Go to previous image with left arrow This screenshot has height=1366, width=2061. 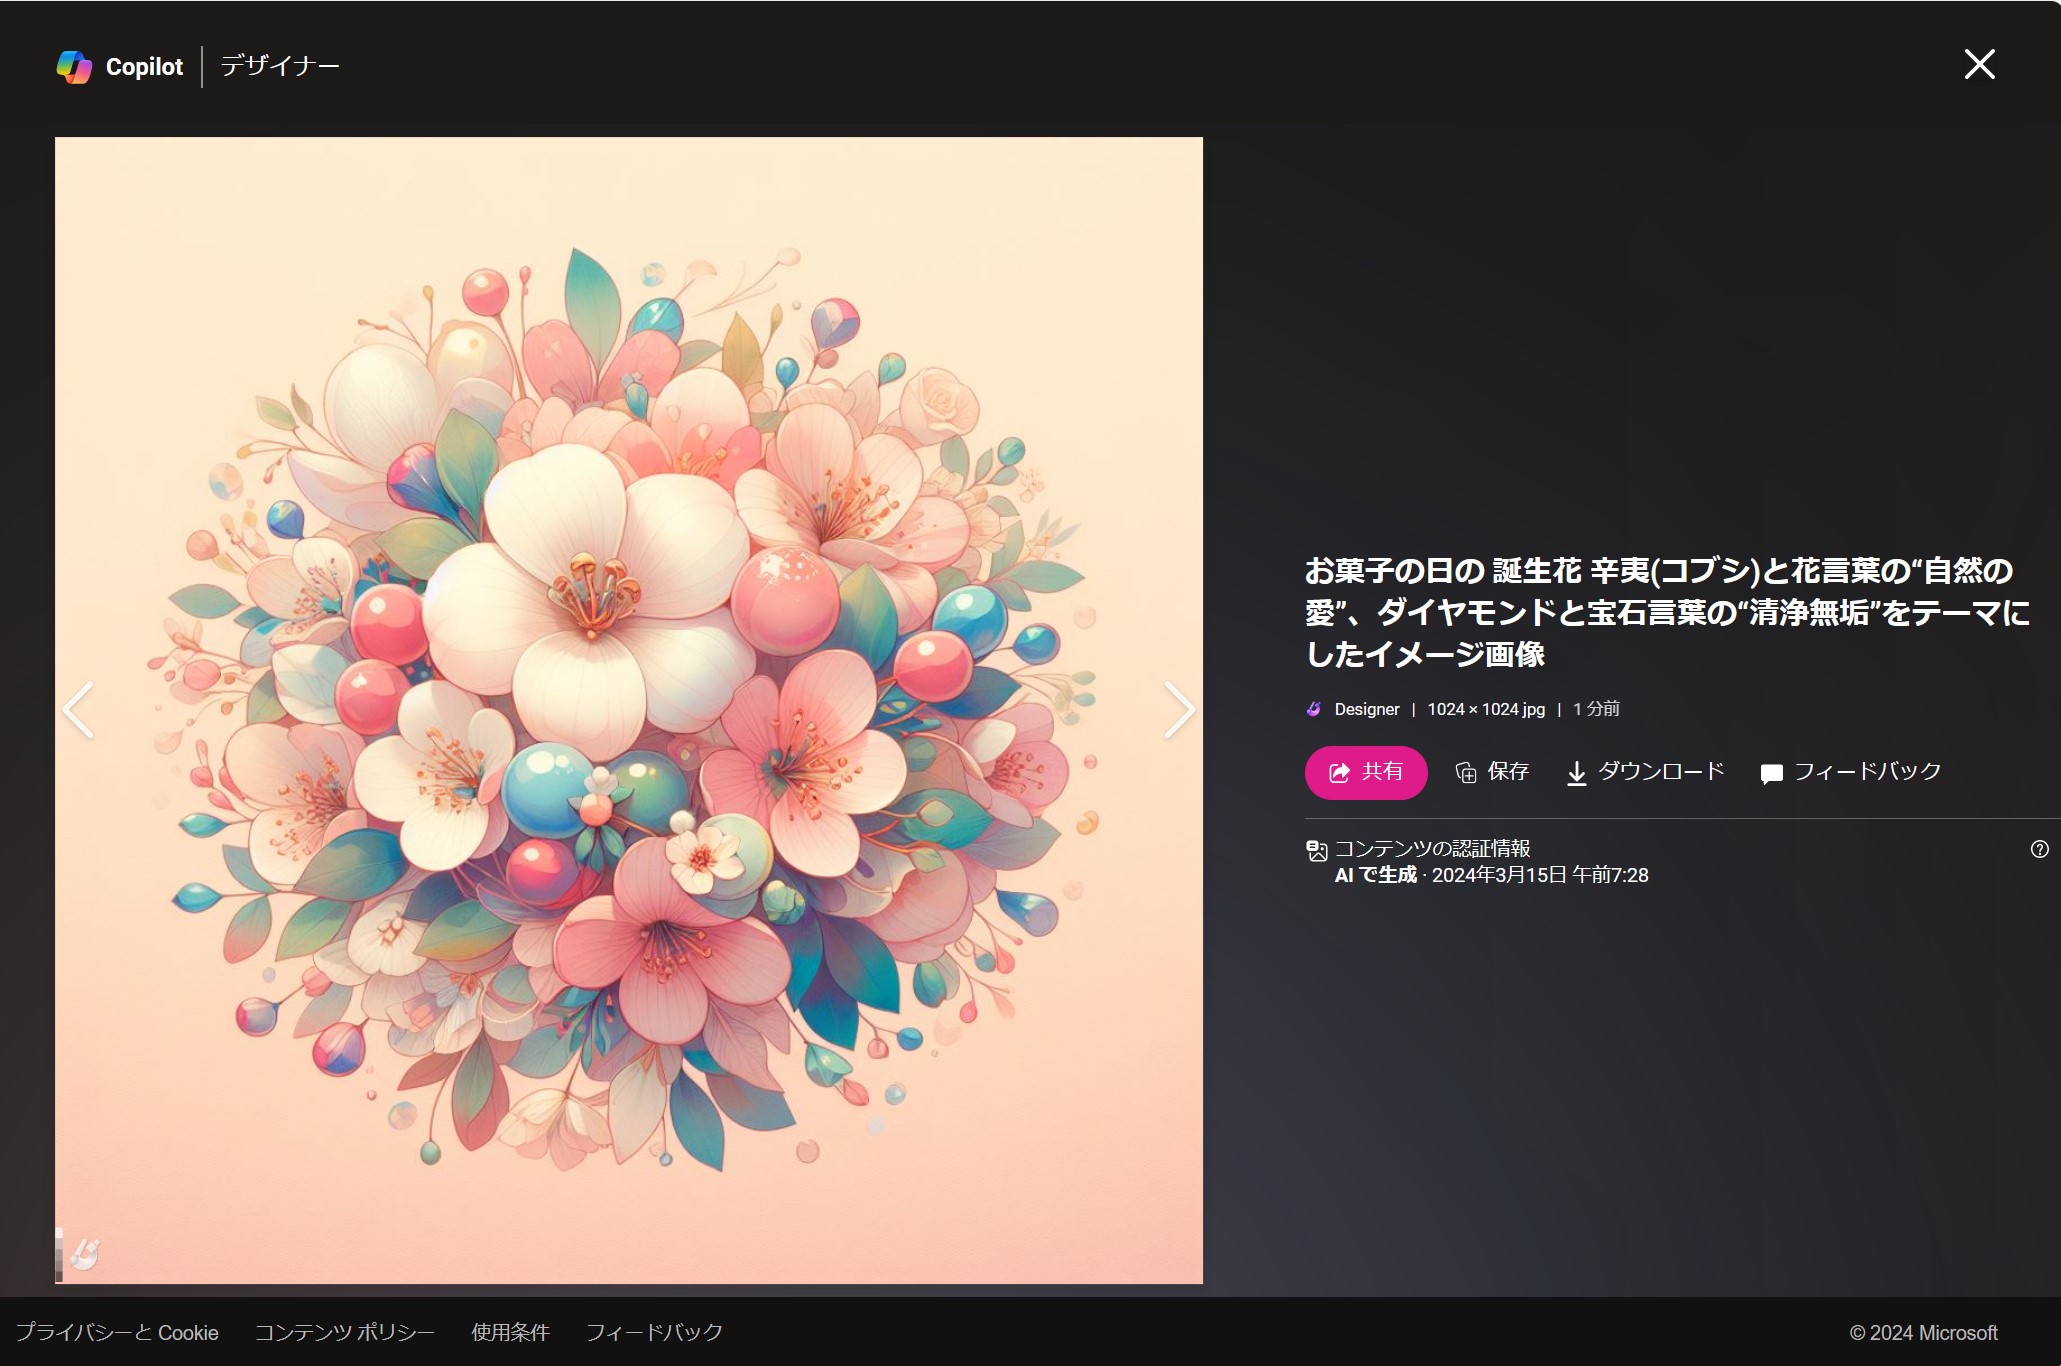coord(78,710)
